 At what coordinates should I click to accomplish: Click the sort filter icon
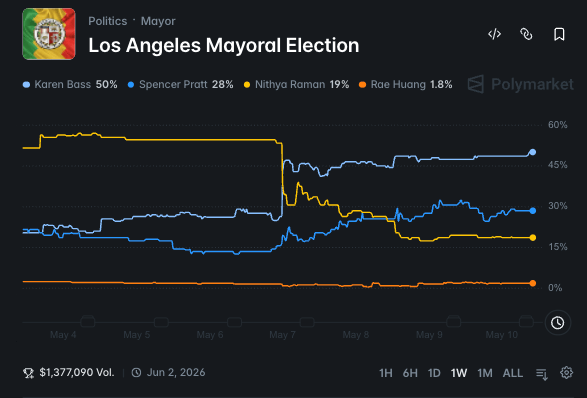pyautogui.click(x=542, y=373)
